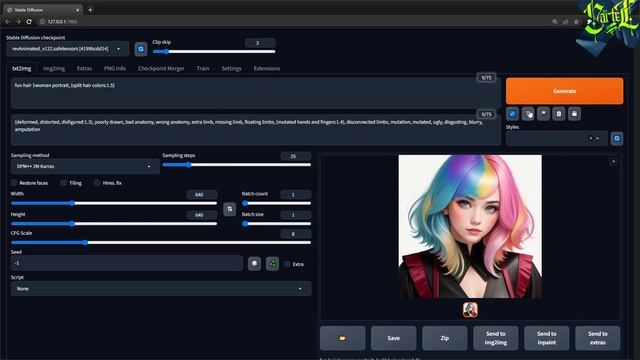Enable Hires. fix checkbox

(x=97, y=183)
